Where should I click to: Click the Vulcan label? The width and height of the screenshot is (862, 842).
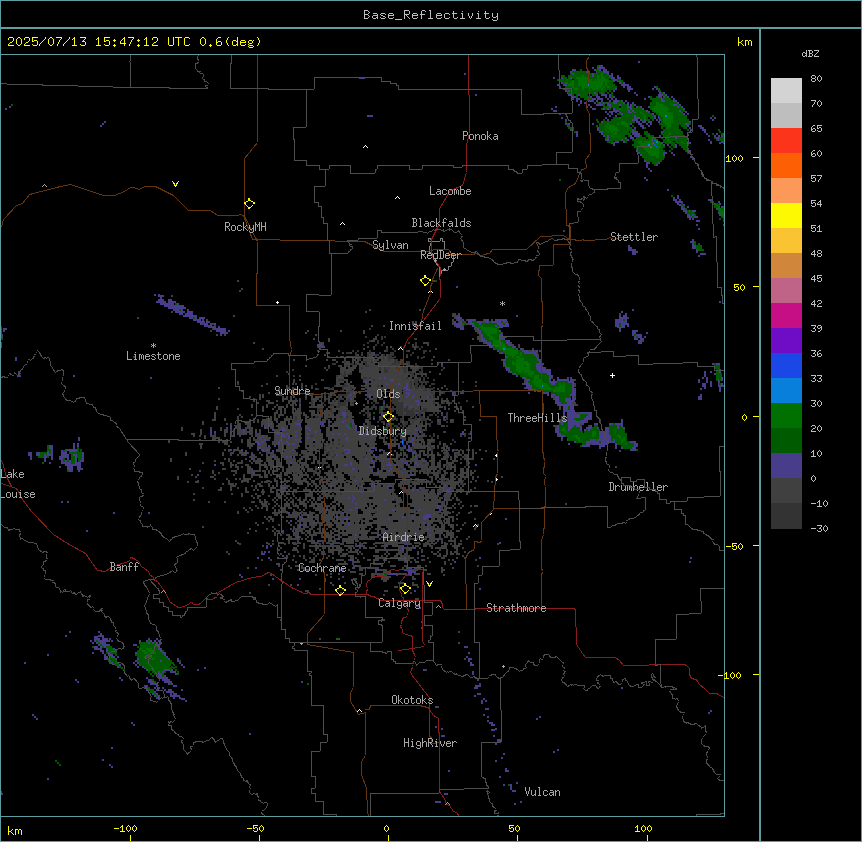pos(543,792)
